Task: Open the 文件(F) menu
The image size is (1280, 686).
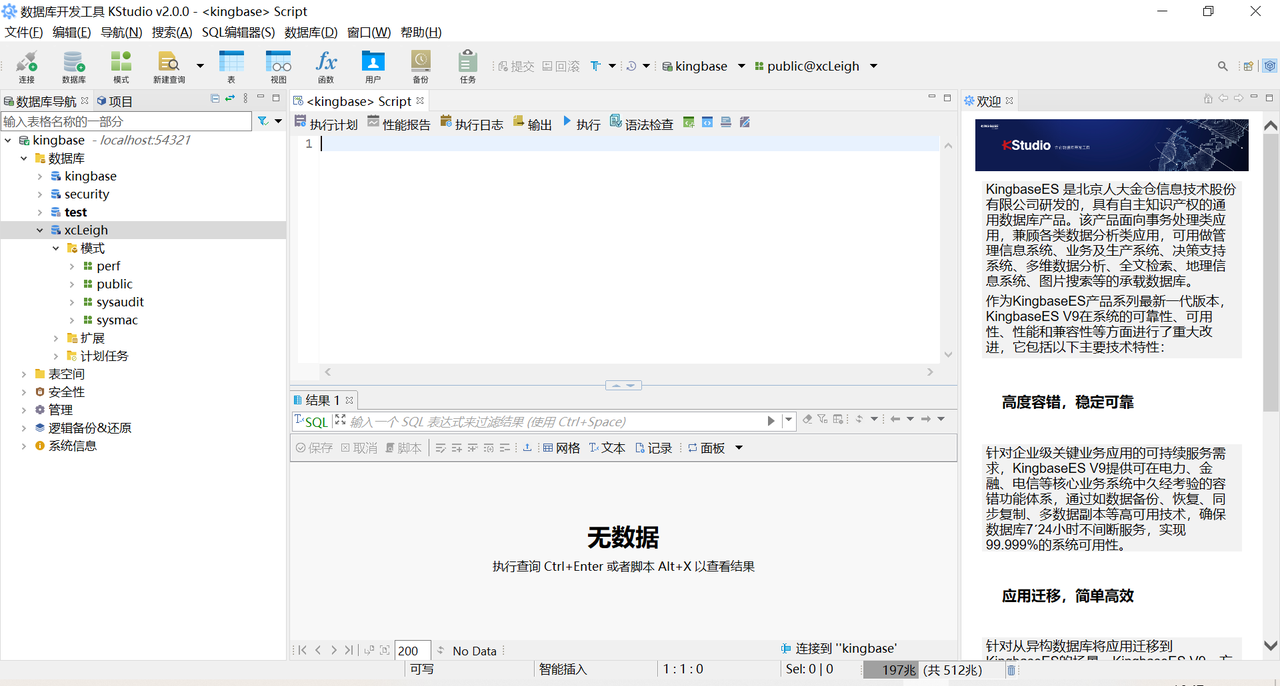Action: pos(24,32)
